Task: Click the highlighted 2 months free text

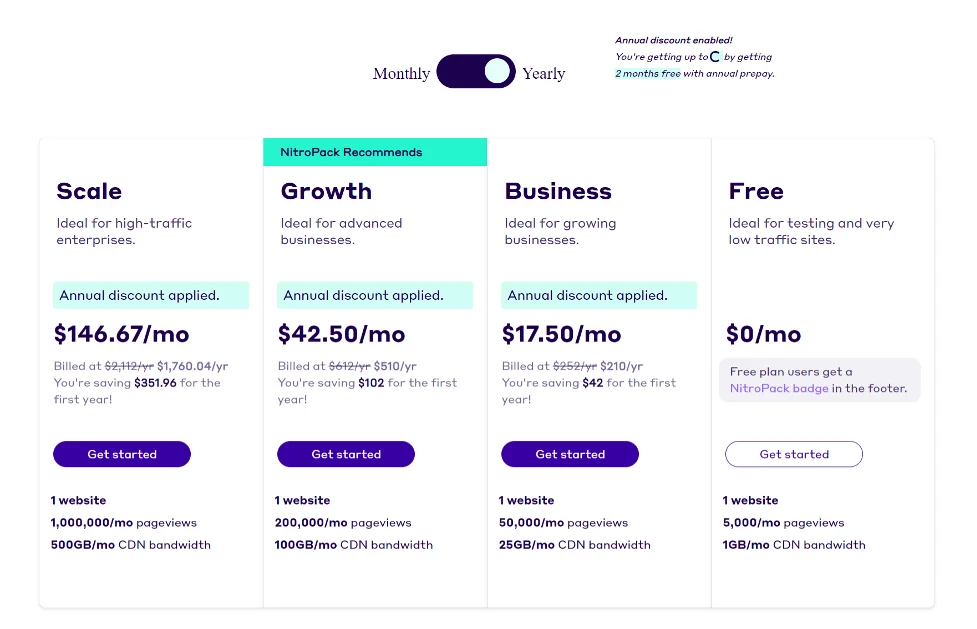Action: pos(647,74)
